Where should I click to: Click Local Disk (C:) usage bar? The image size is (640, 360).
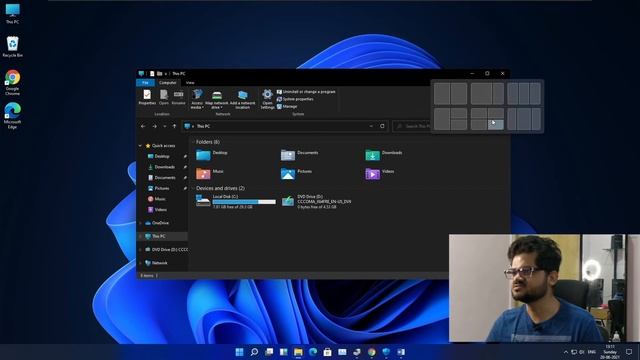pos(244,202)
